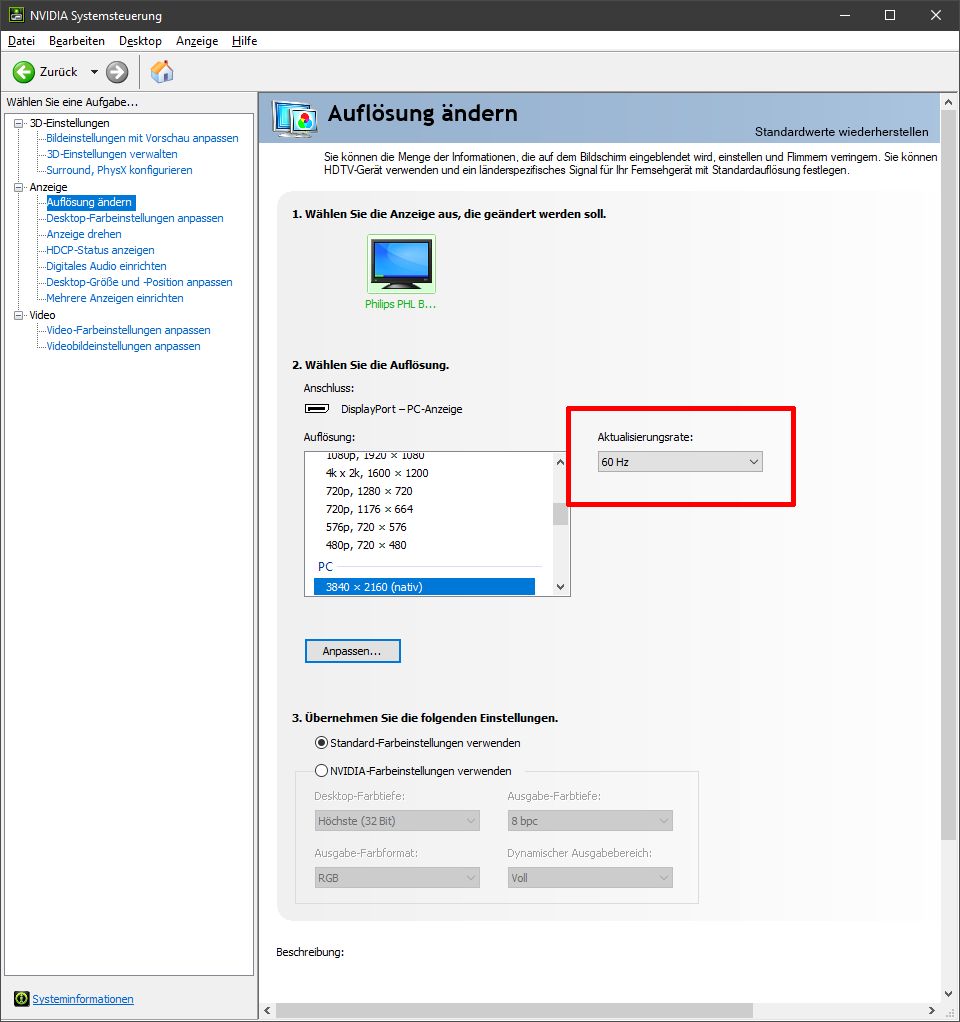Image resolution: width=960 pixels, height=1022 pixels.
Task: Maximize the NVIDIA Systemsteuerung window
Action: (890, 15)
